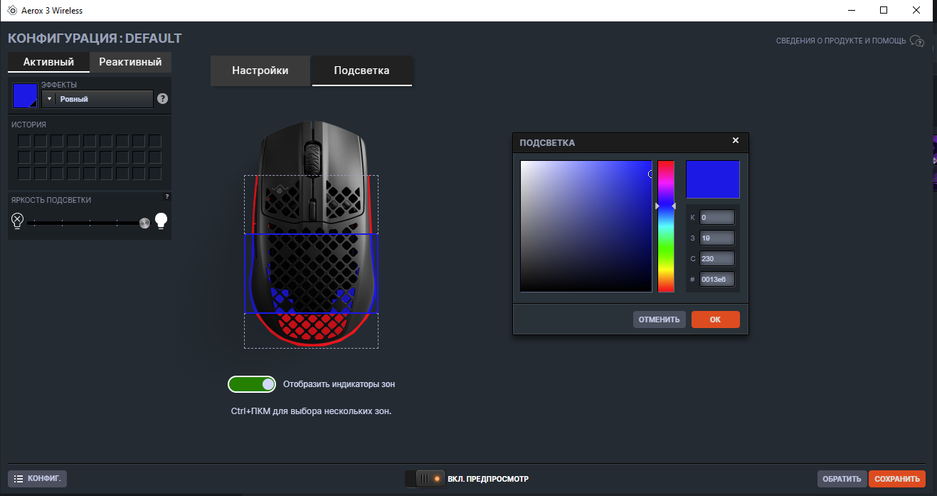
Task: Click the СОХРАНИТЬ save button
Action: 897,479
